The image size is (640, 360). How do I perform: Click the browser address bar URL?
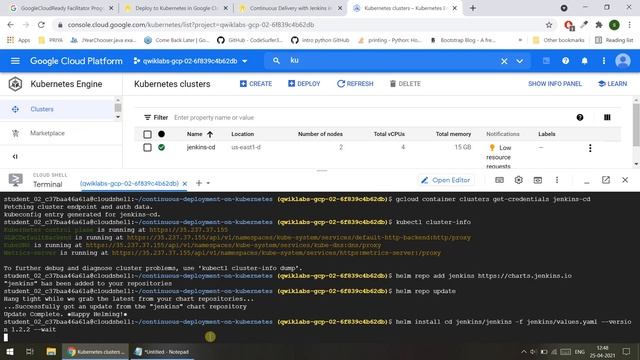pyautogui.click(x=191, y=25)
